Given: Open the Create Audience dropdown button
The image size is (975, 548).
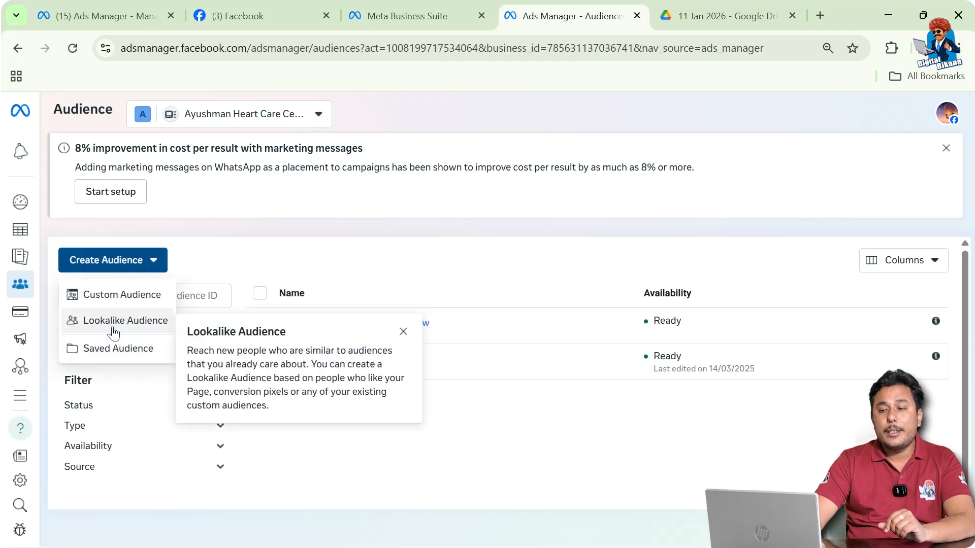Looking at the screenshot, I should 113,260.
